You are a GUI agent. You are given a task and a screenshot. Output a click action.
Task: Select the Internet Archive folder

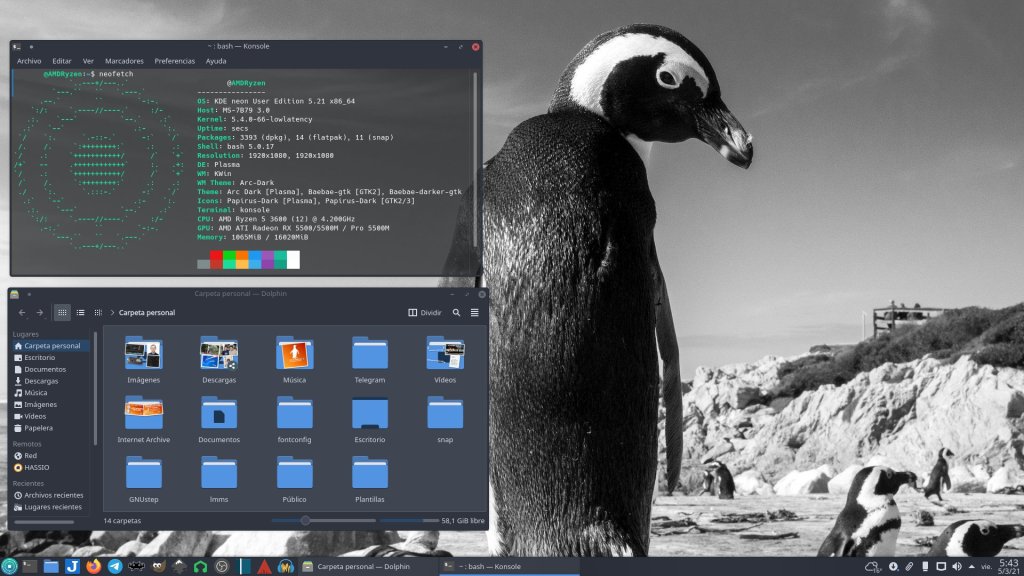[x=143, y=418]
